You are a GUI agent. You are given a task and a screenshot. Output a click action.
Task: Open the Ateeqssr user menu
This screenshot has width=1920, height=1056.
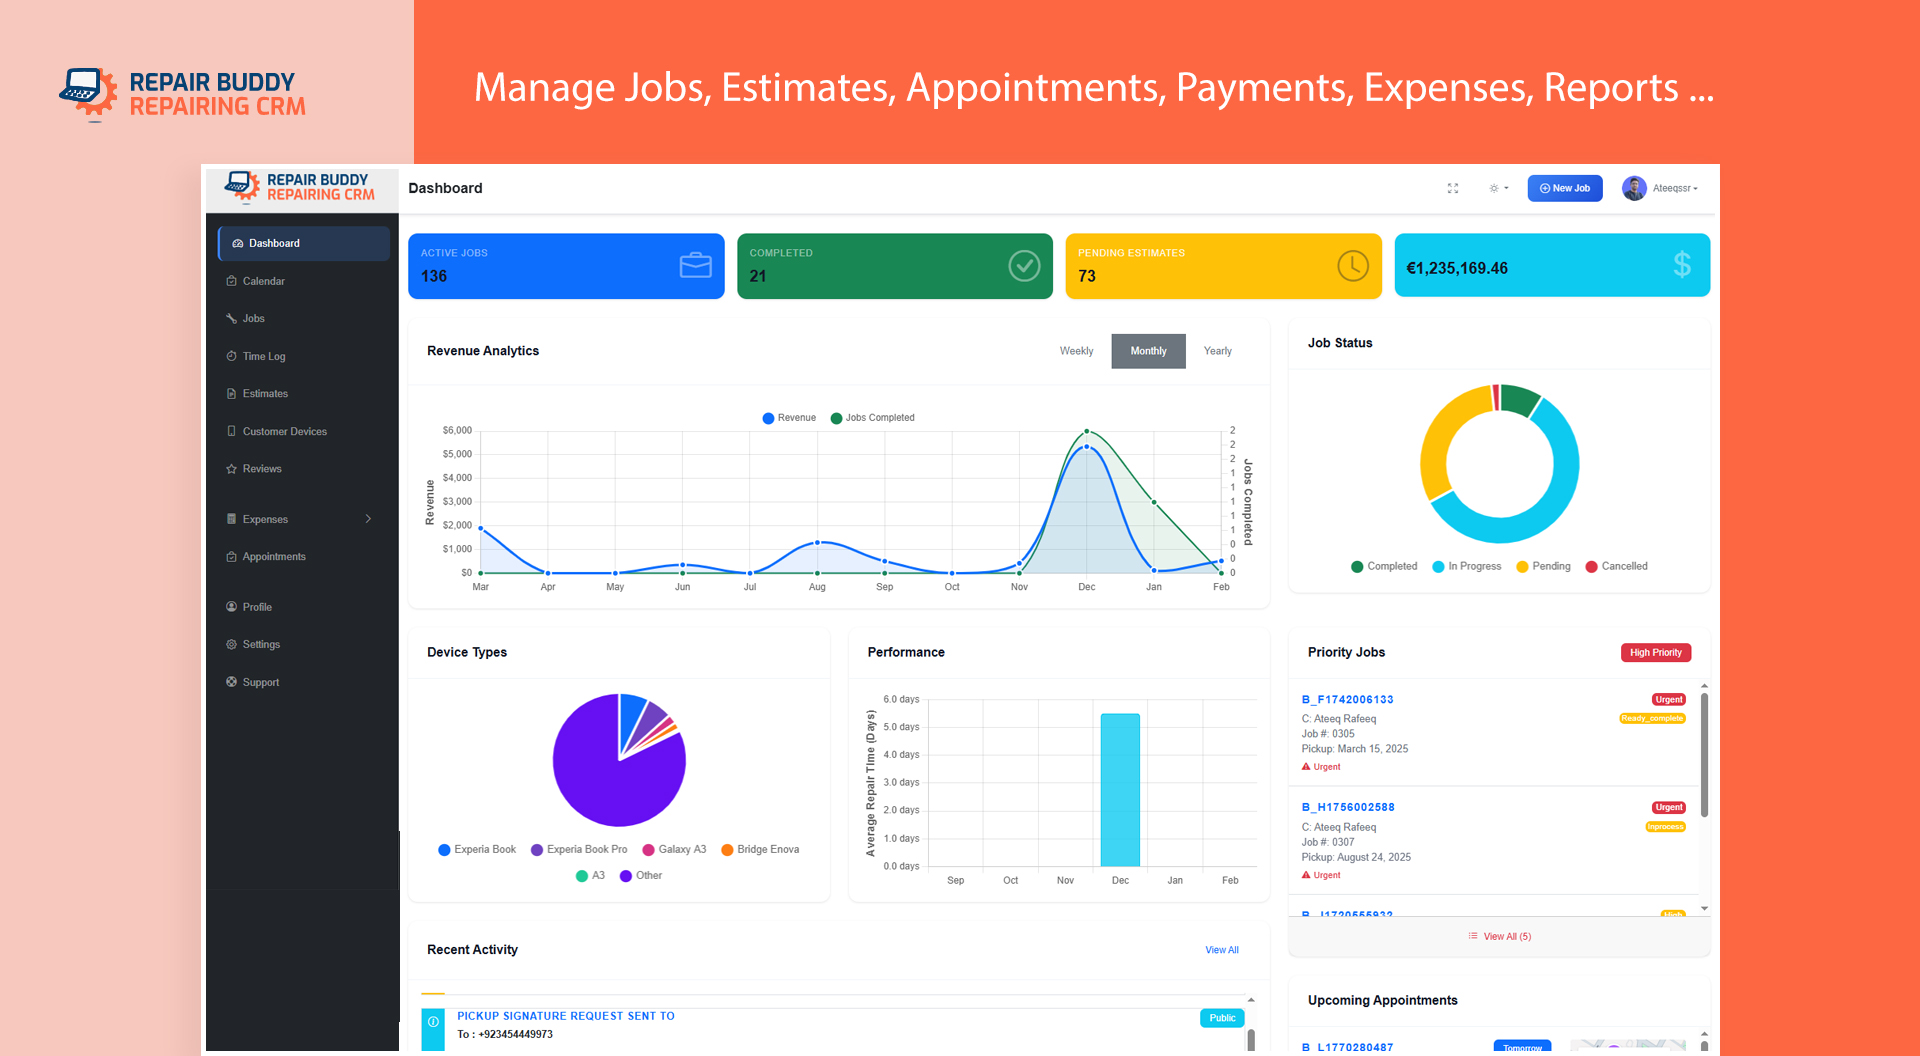point(1661,188)
